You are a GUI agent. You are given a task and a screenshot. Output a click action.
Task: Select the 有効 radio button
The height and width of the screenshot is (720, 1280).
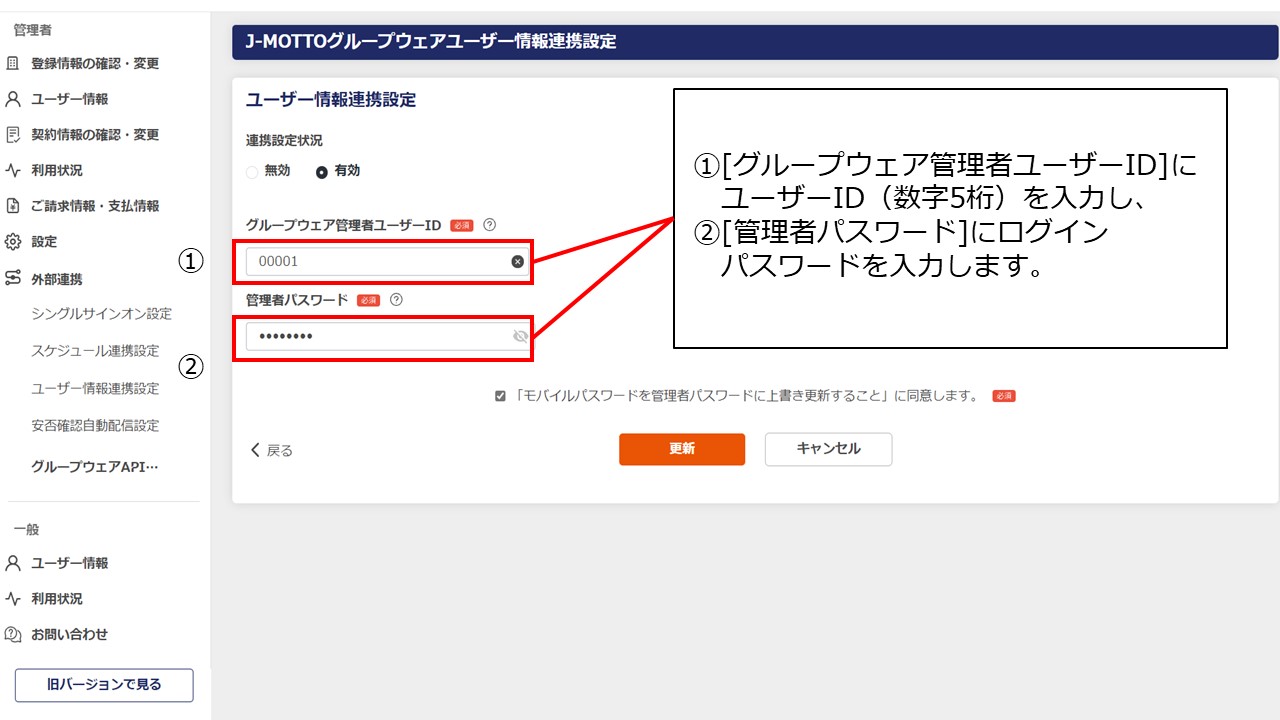tap(323, 171)
